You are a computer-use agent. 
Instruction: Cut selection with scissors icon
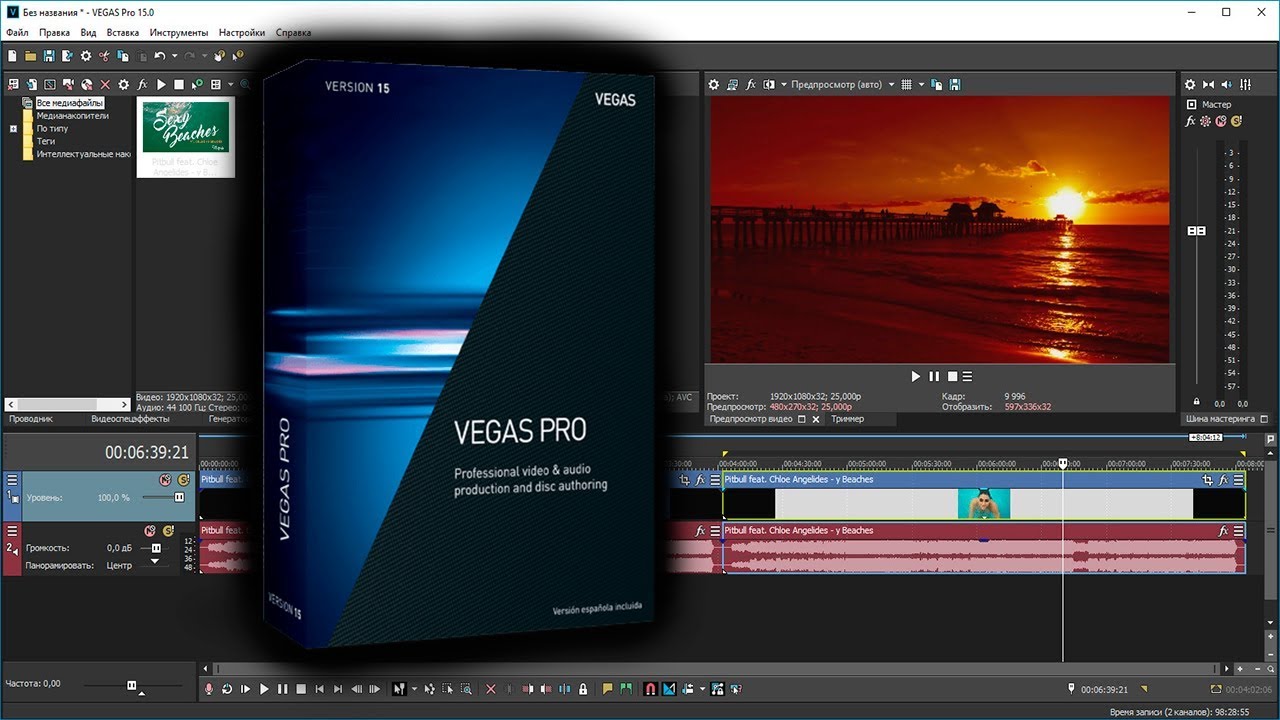pos(104,56)
